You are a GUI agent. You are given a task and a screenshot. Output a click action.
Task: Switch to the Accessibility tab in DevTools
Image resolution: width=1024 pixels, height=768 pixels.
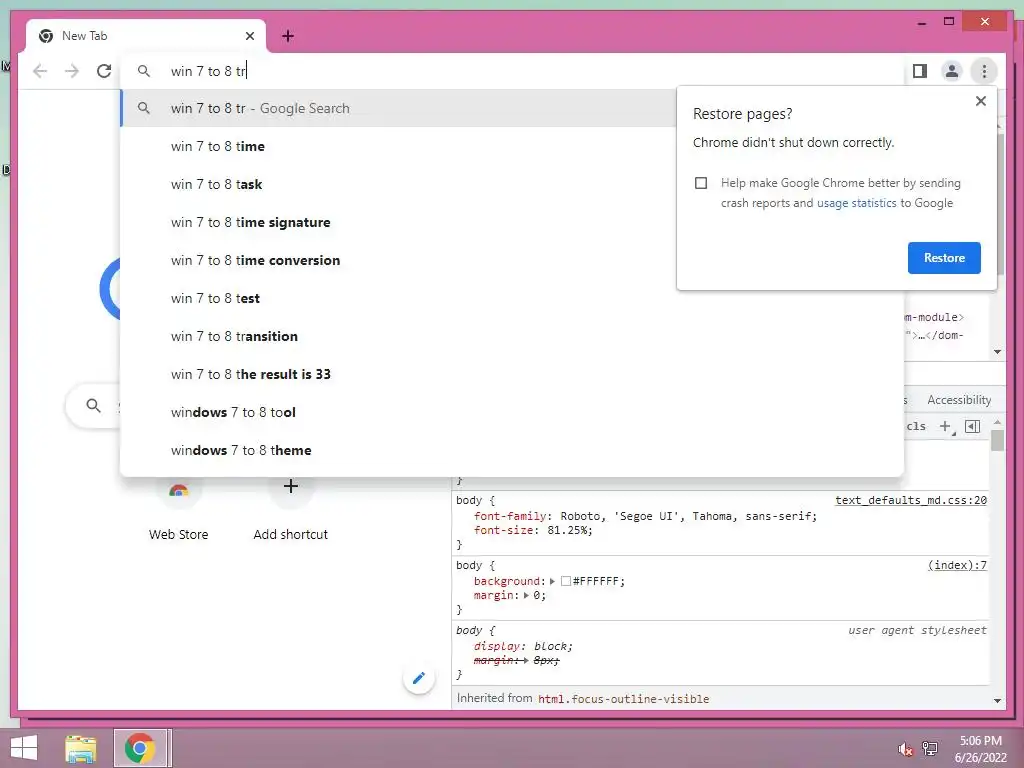click(959, 400)
